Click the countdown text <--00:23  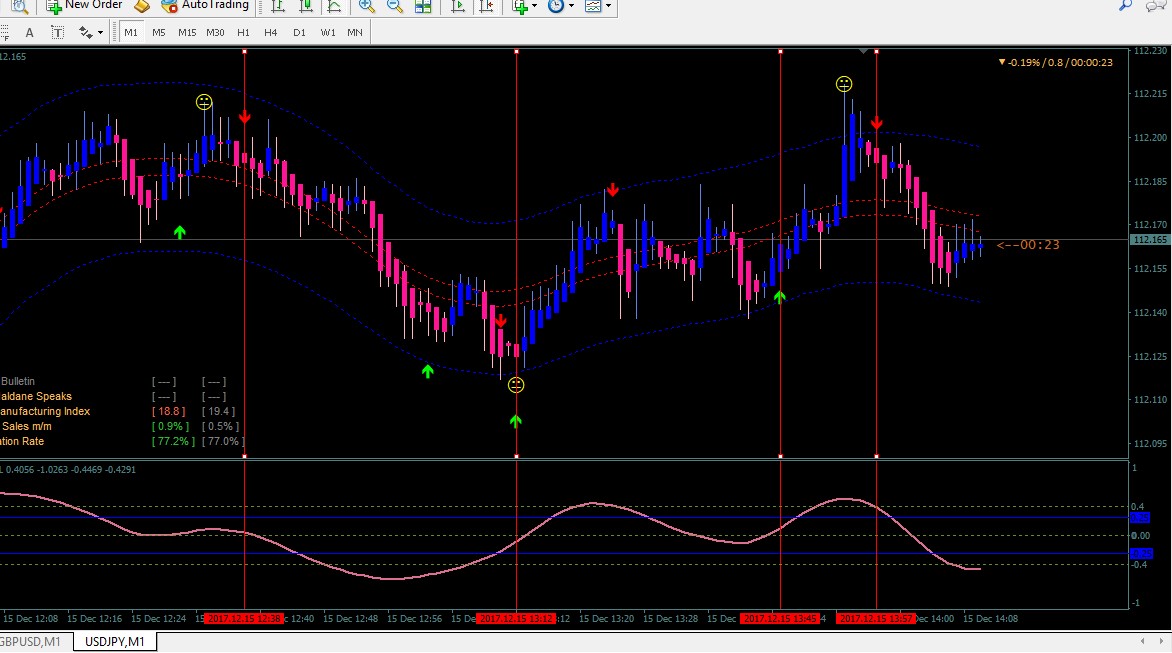(1028, 245)
